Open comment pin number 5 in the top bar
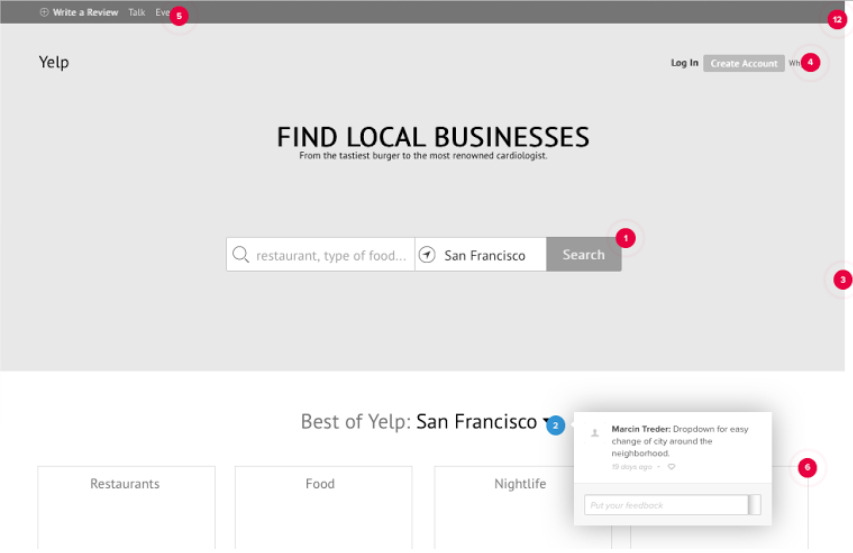 179,16
